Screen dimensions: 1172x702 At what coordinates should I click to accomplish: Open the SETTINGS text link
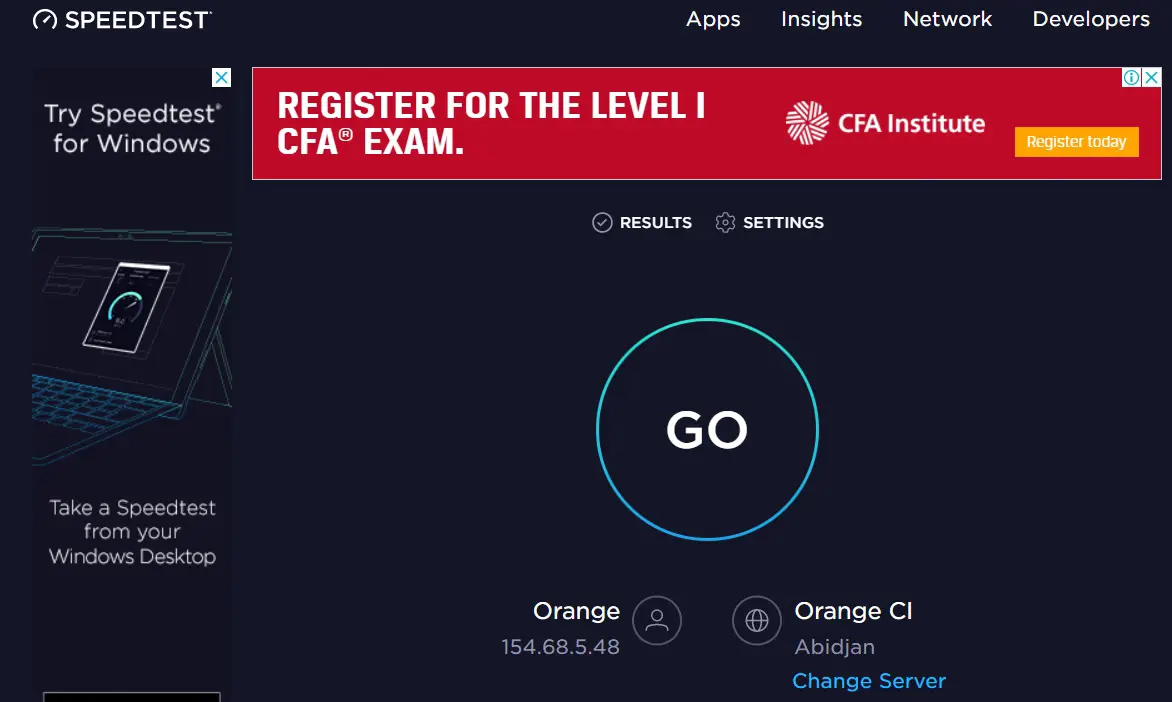click(x=783, y=223)
